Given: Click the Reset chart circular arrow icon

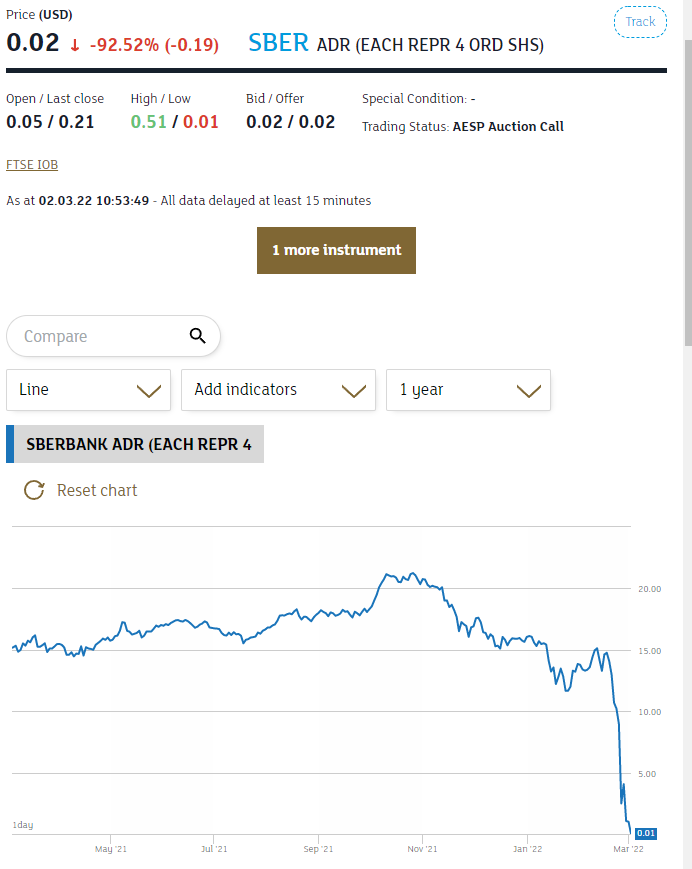Looking at the screenshot, I should pyautogui.click(x=34, y=490).
